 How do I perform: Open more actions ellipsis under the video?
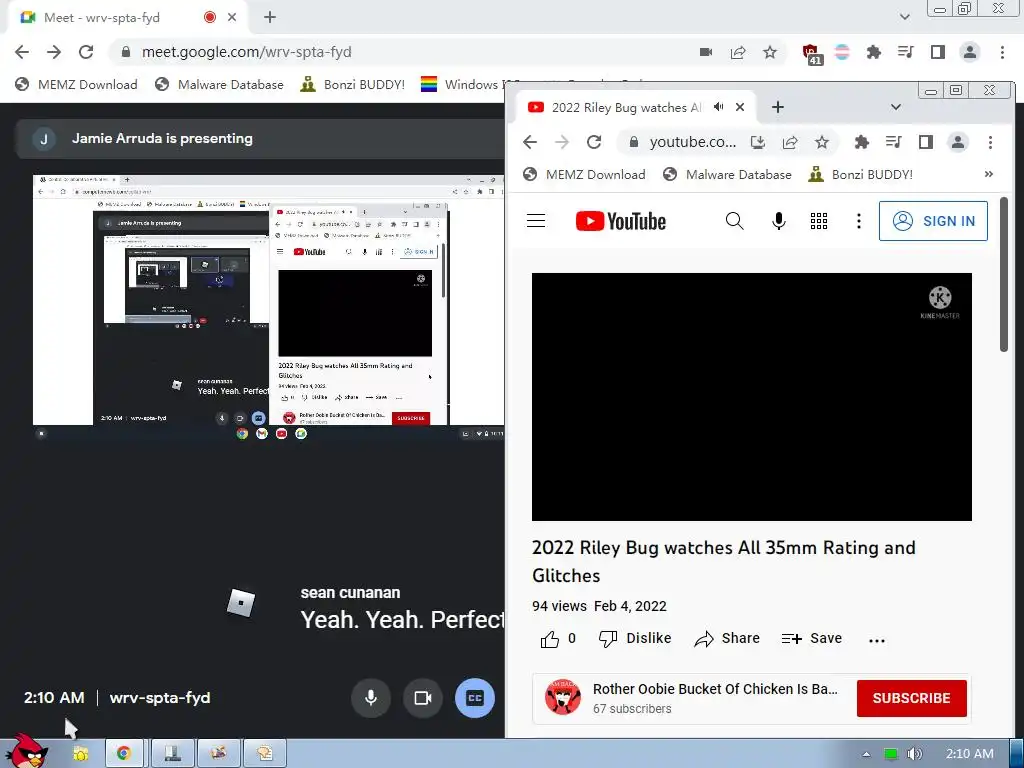pos(876,640)
